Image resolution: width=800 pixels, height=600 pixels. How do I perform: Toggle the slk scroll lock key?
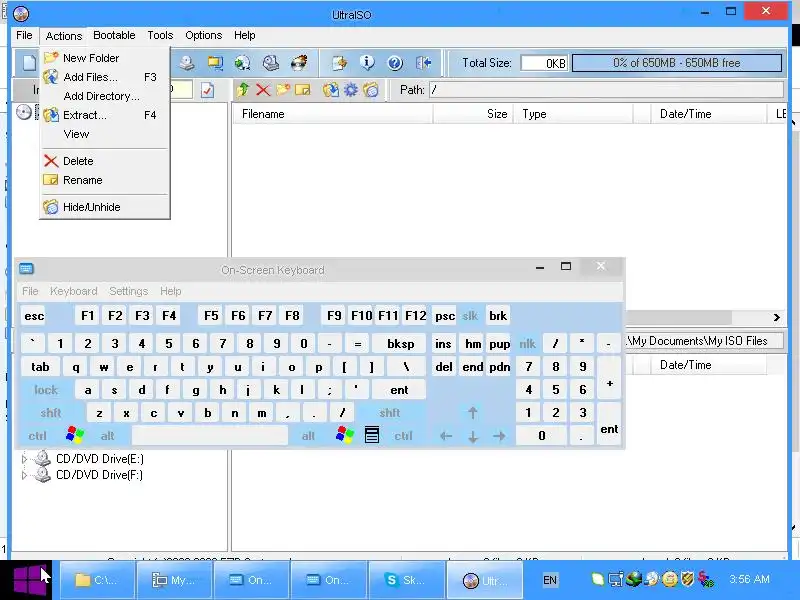[470, 316]
